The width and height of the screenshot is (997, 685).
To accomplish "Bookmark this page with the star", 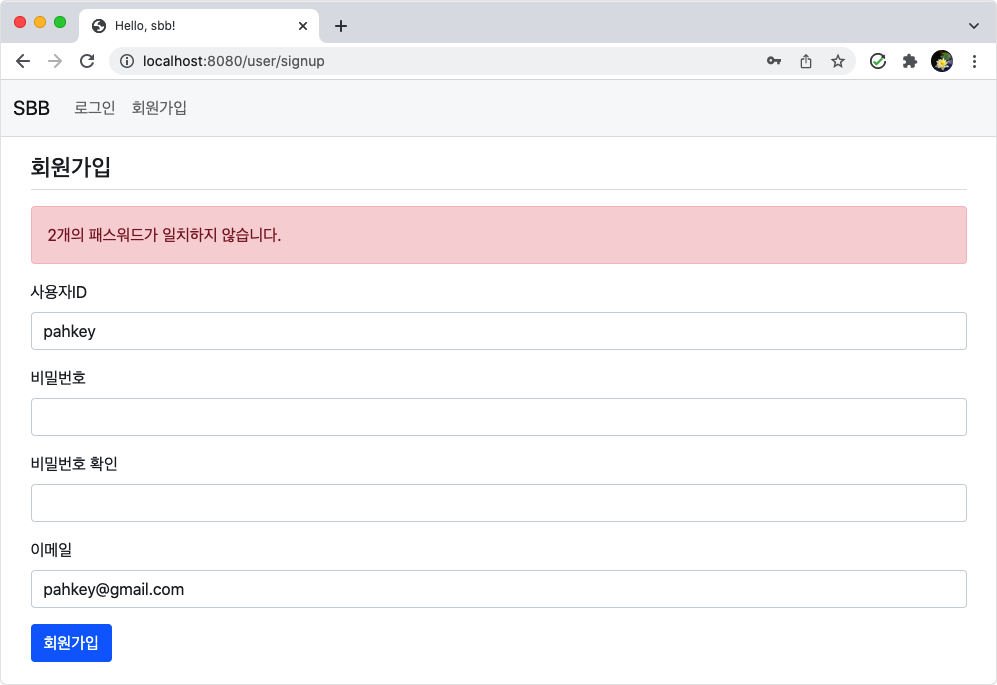I will (838, 61).
